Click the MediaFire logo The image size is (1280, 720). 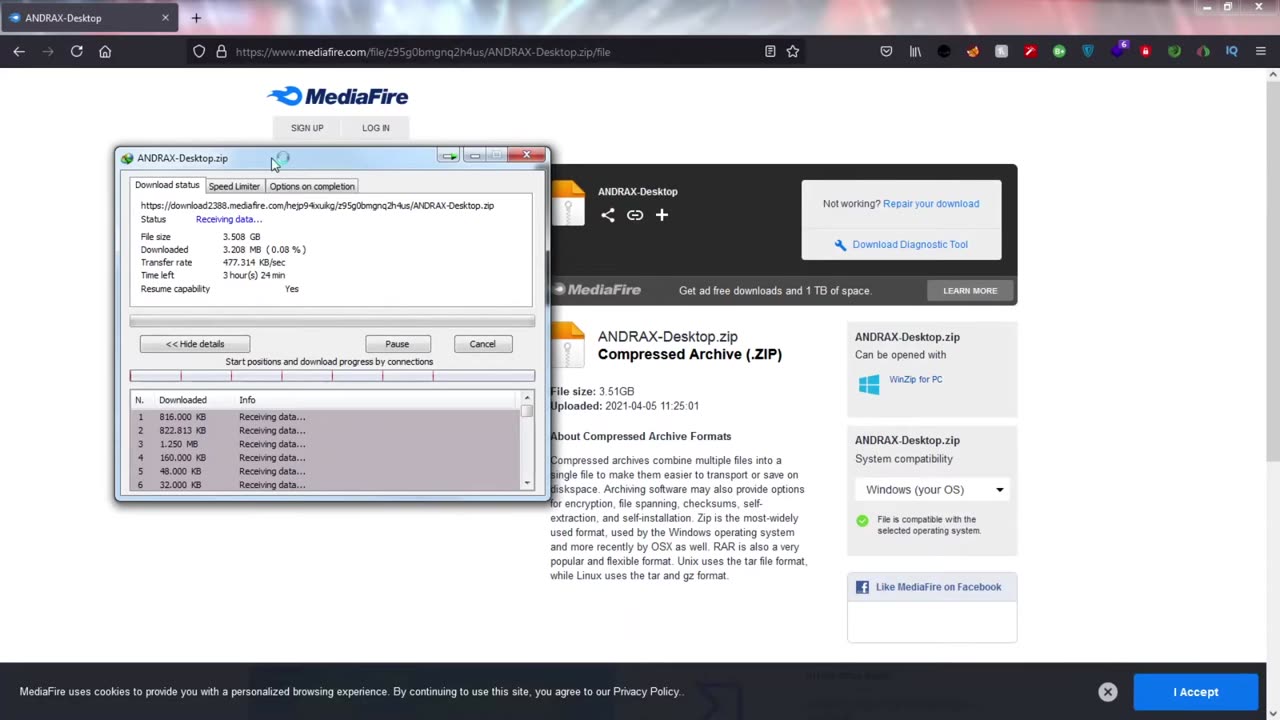338,96
